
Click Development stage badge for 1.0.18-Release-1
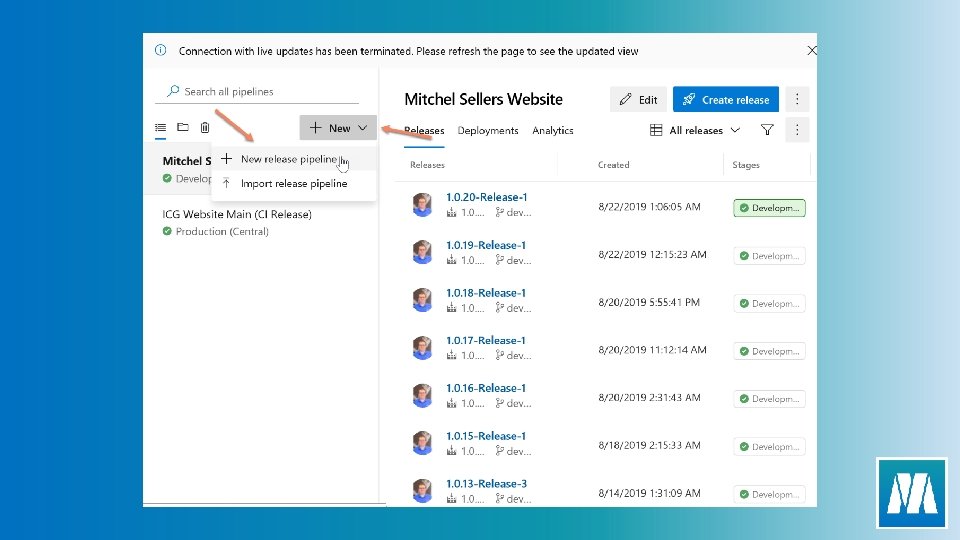tap(769, 304)
